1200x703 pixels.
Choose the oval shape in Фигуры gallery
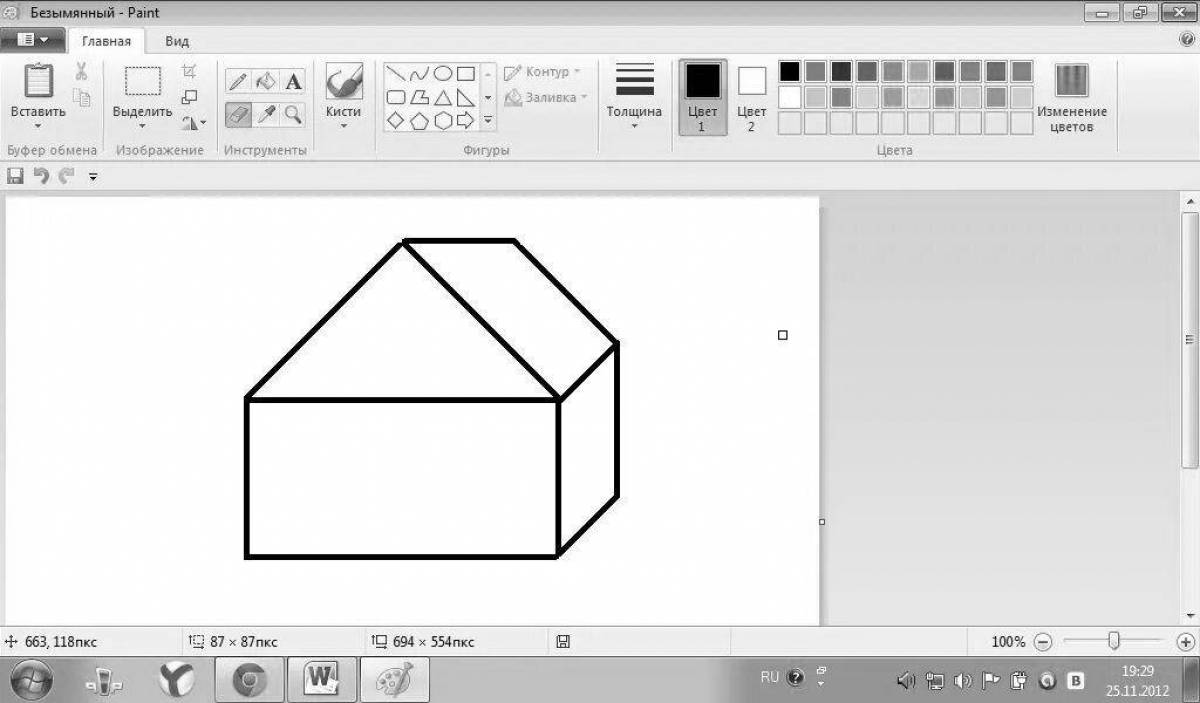(x=441, y=73)
